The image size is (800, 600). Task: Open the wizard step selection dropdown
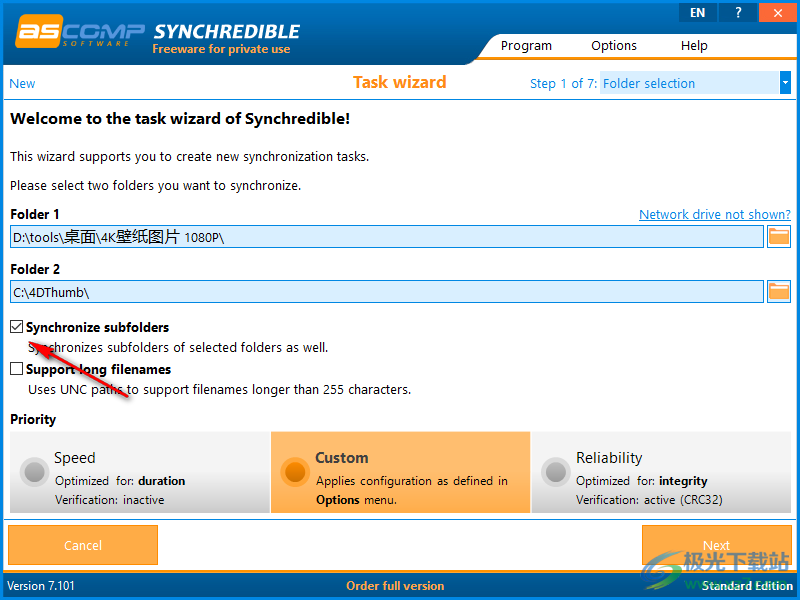(787, 83)
